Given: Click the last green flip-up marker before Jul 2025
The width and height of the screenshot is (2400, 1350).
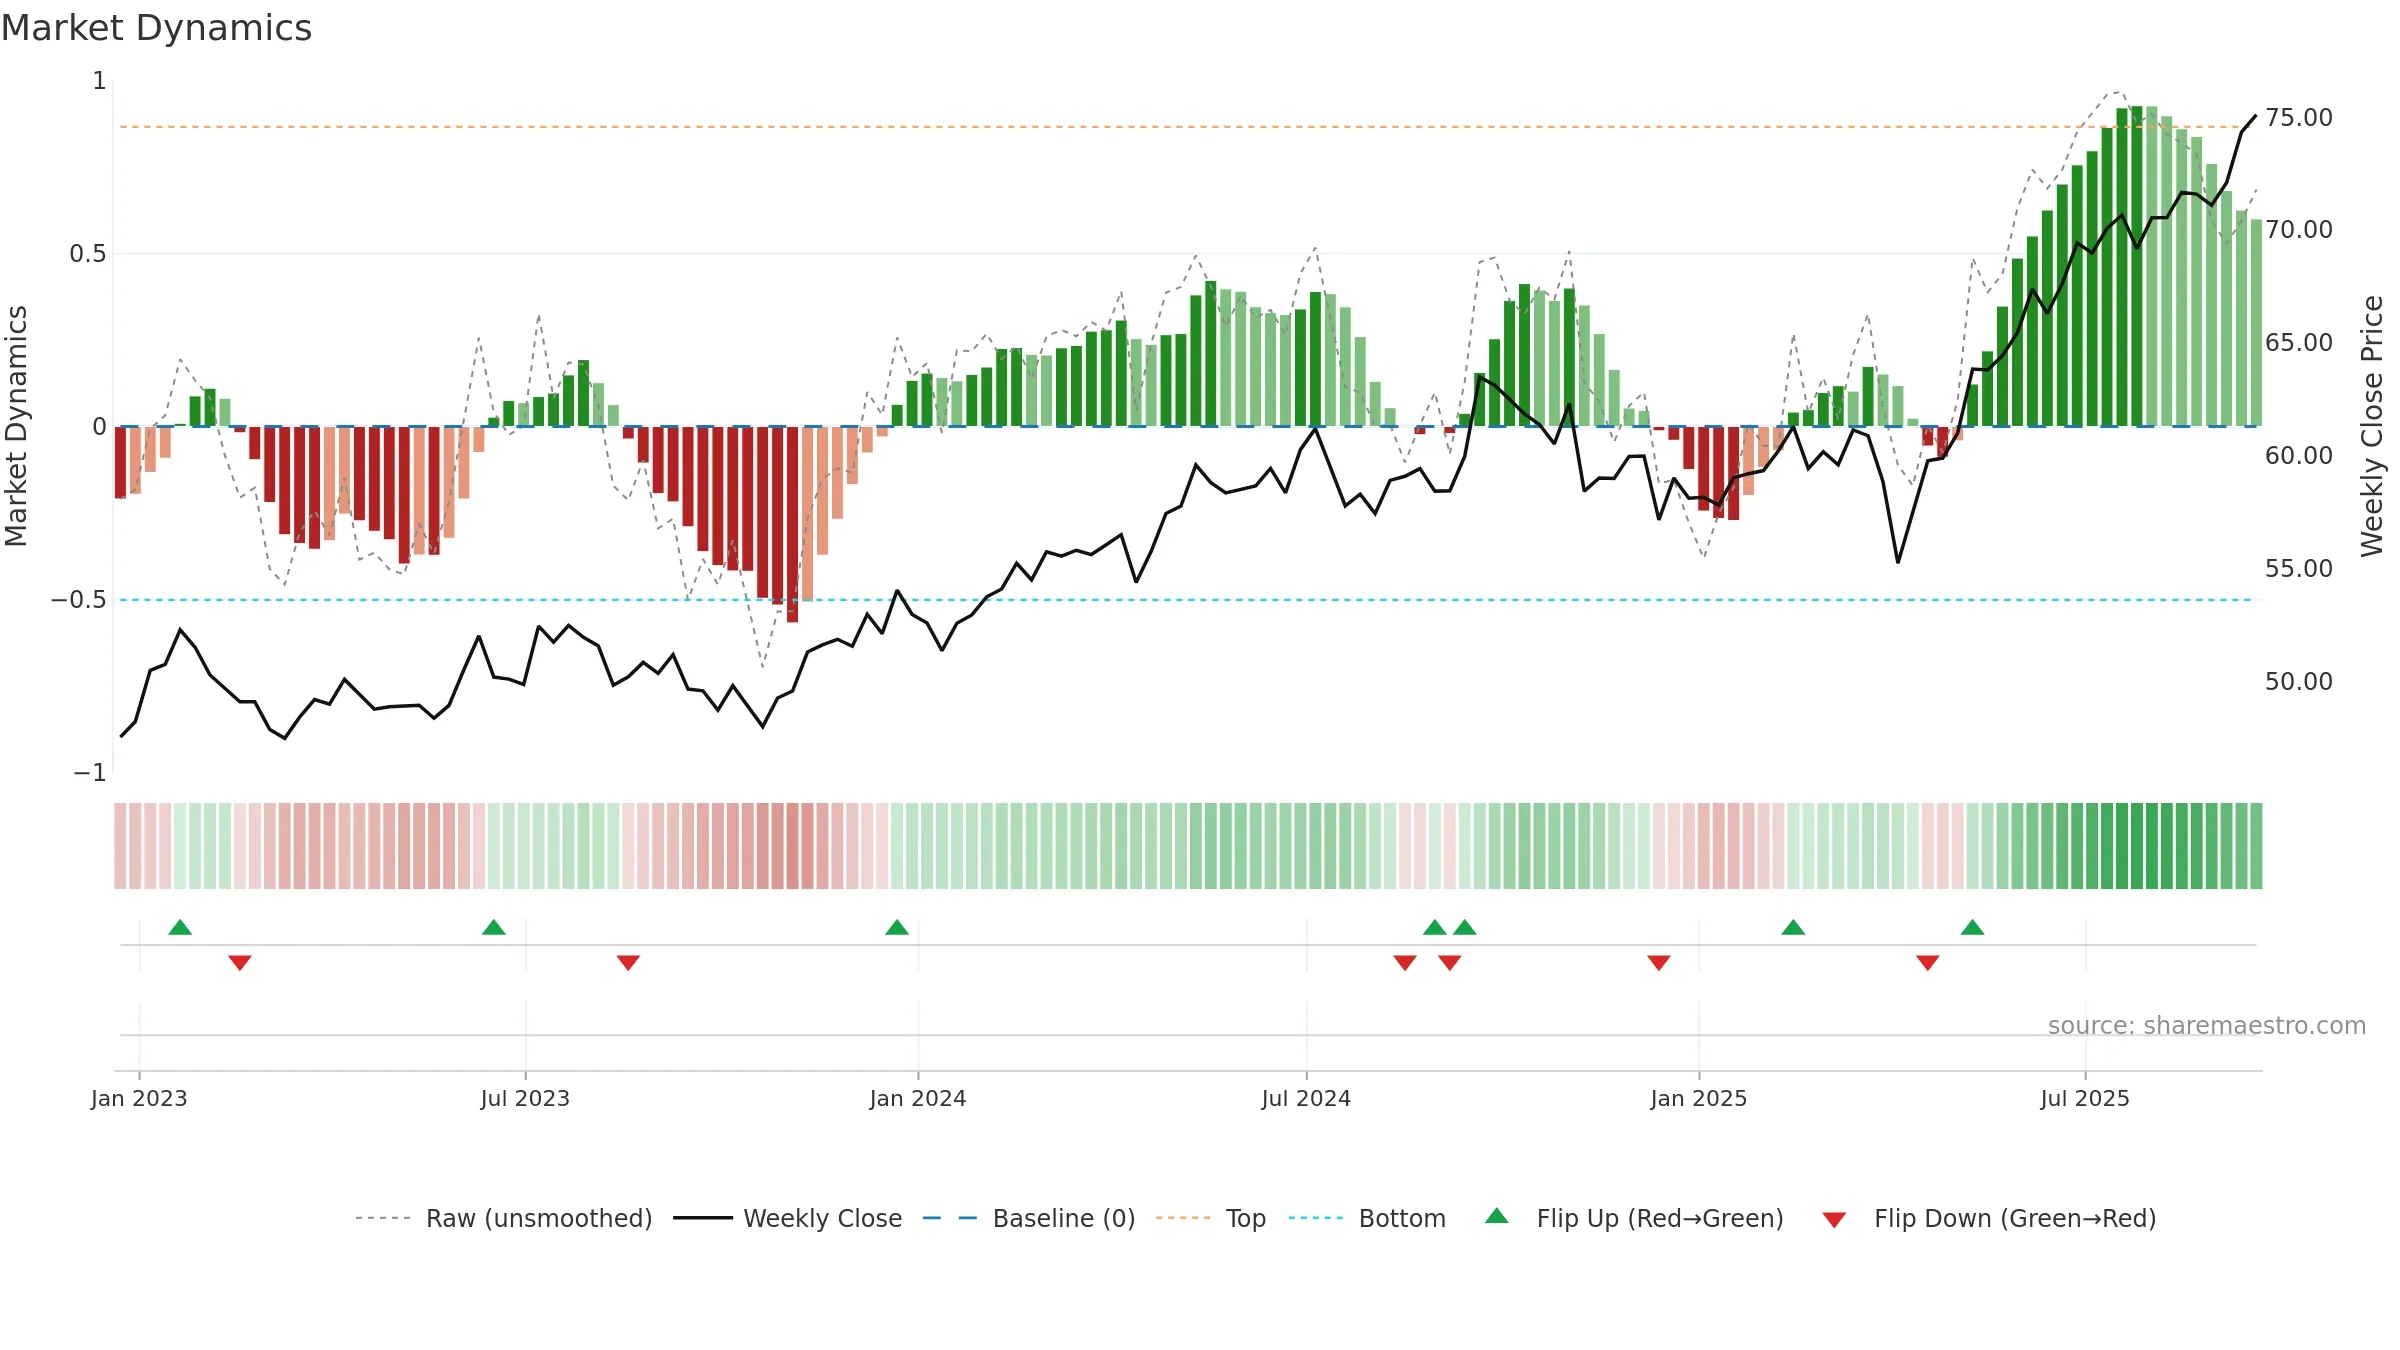Looking at the screenshot, I should 1973,927.
